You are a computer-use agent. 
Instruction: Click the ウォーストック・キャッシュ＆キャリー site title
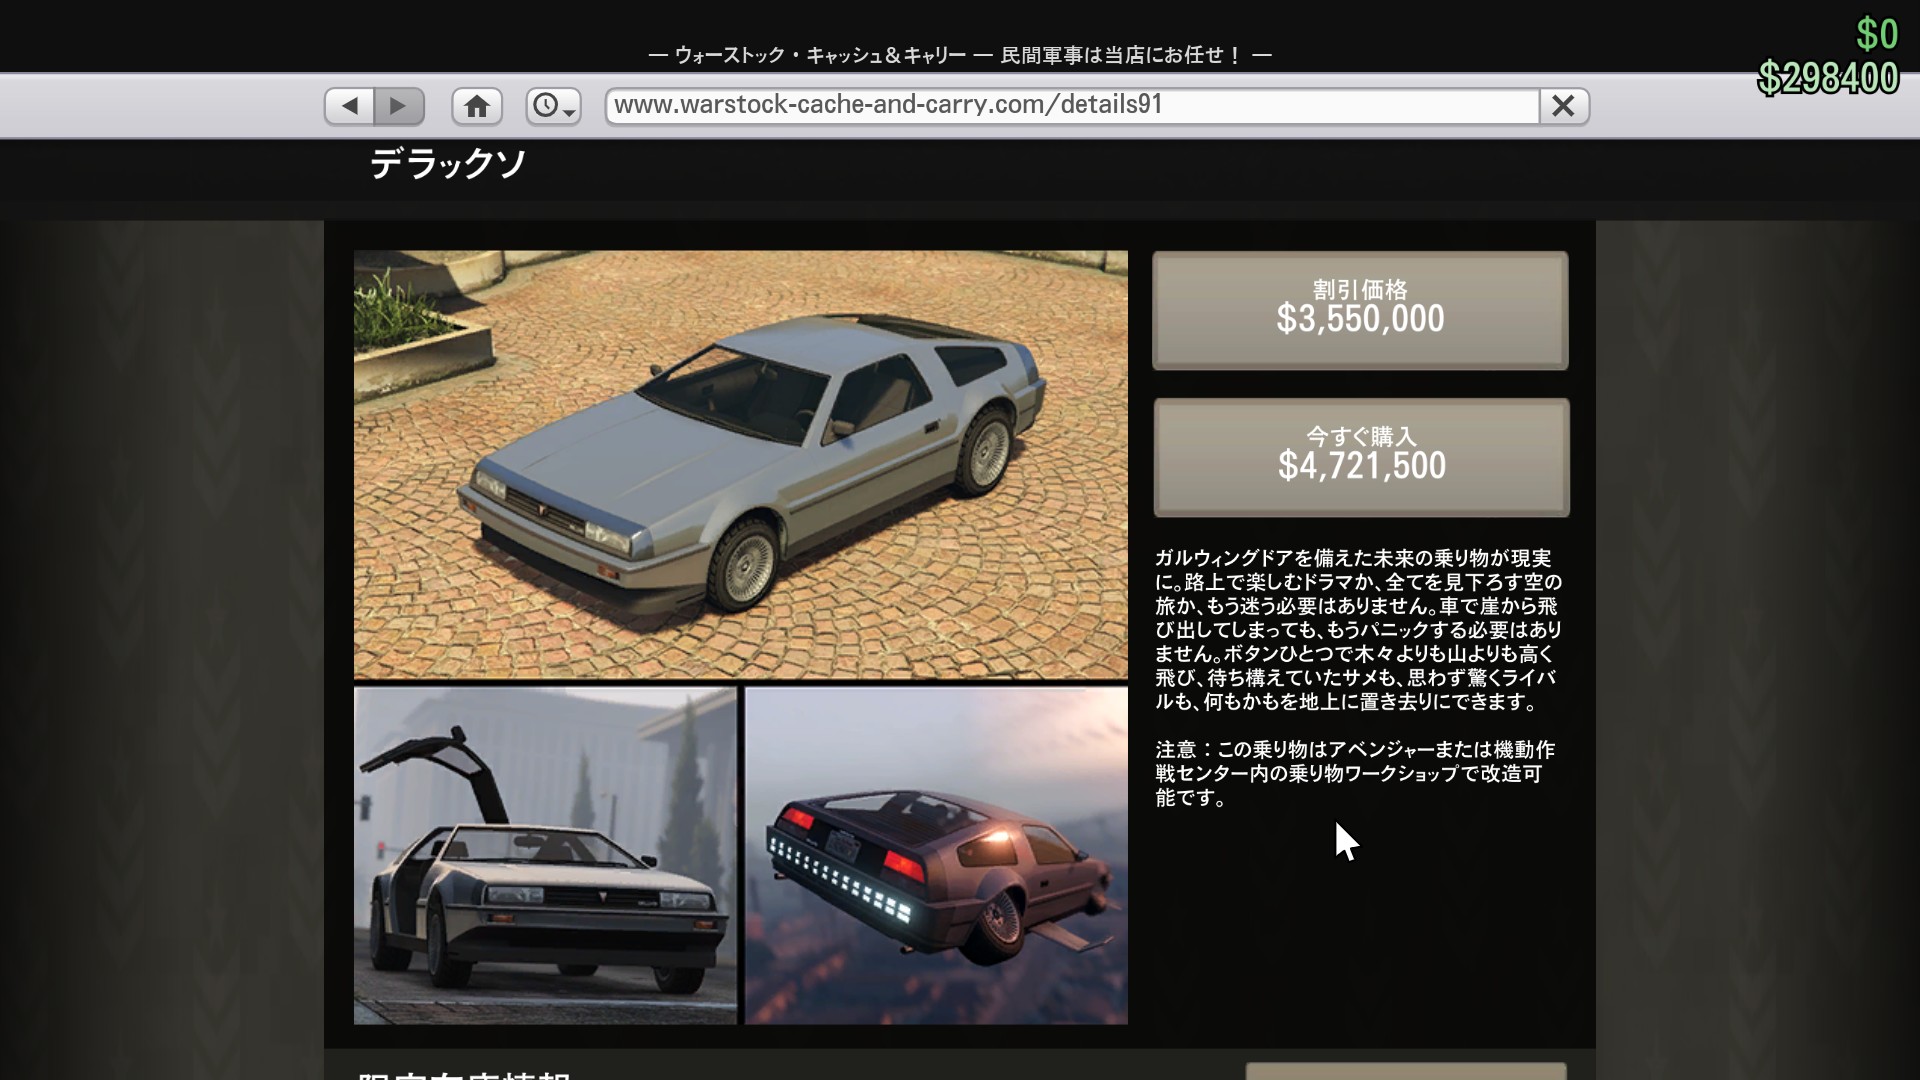click(x=820, y=55)
